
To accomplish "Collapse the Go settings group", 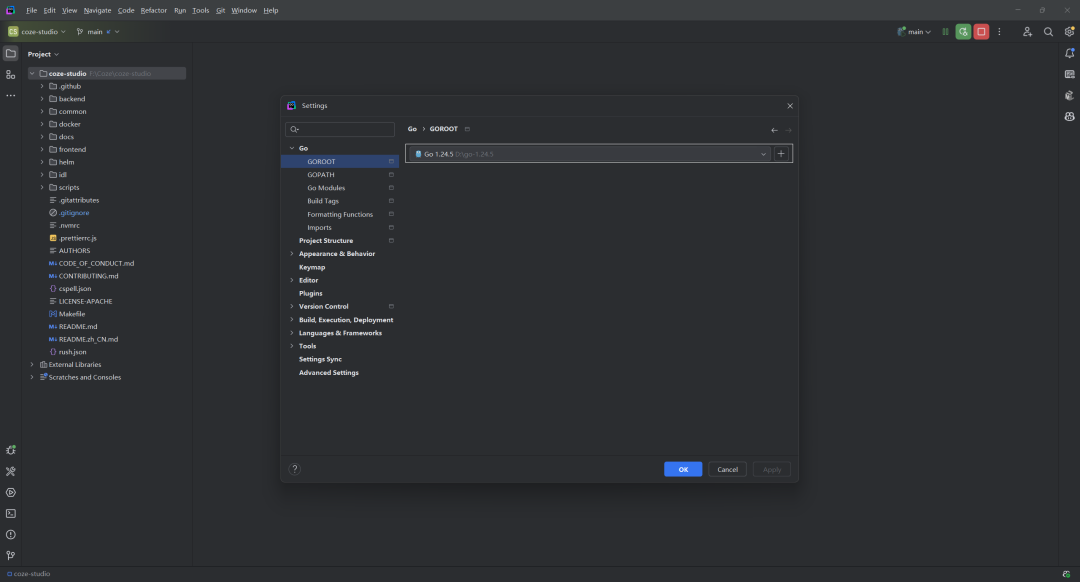I will [292, 148].
